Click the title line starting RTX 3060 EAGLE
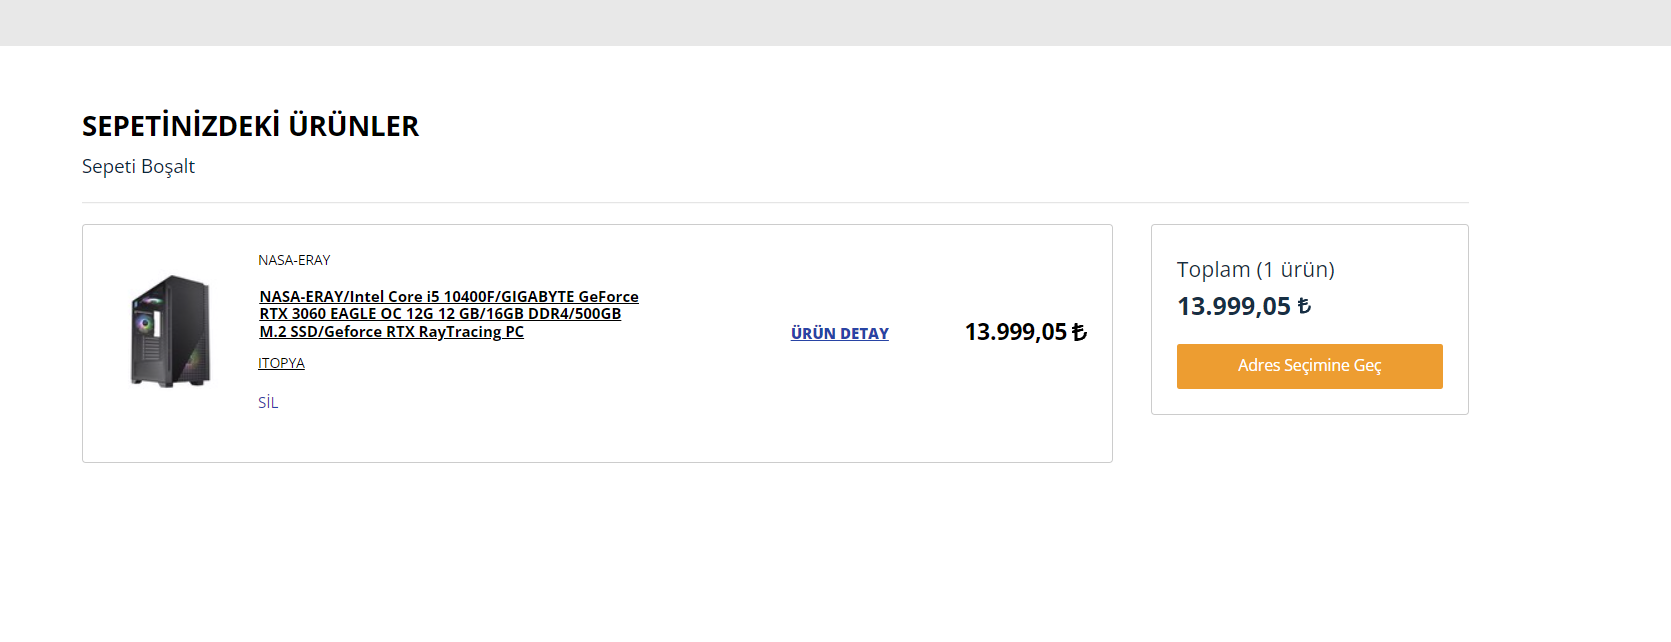1671x642 pixels. 440,314
